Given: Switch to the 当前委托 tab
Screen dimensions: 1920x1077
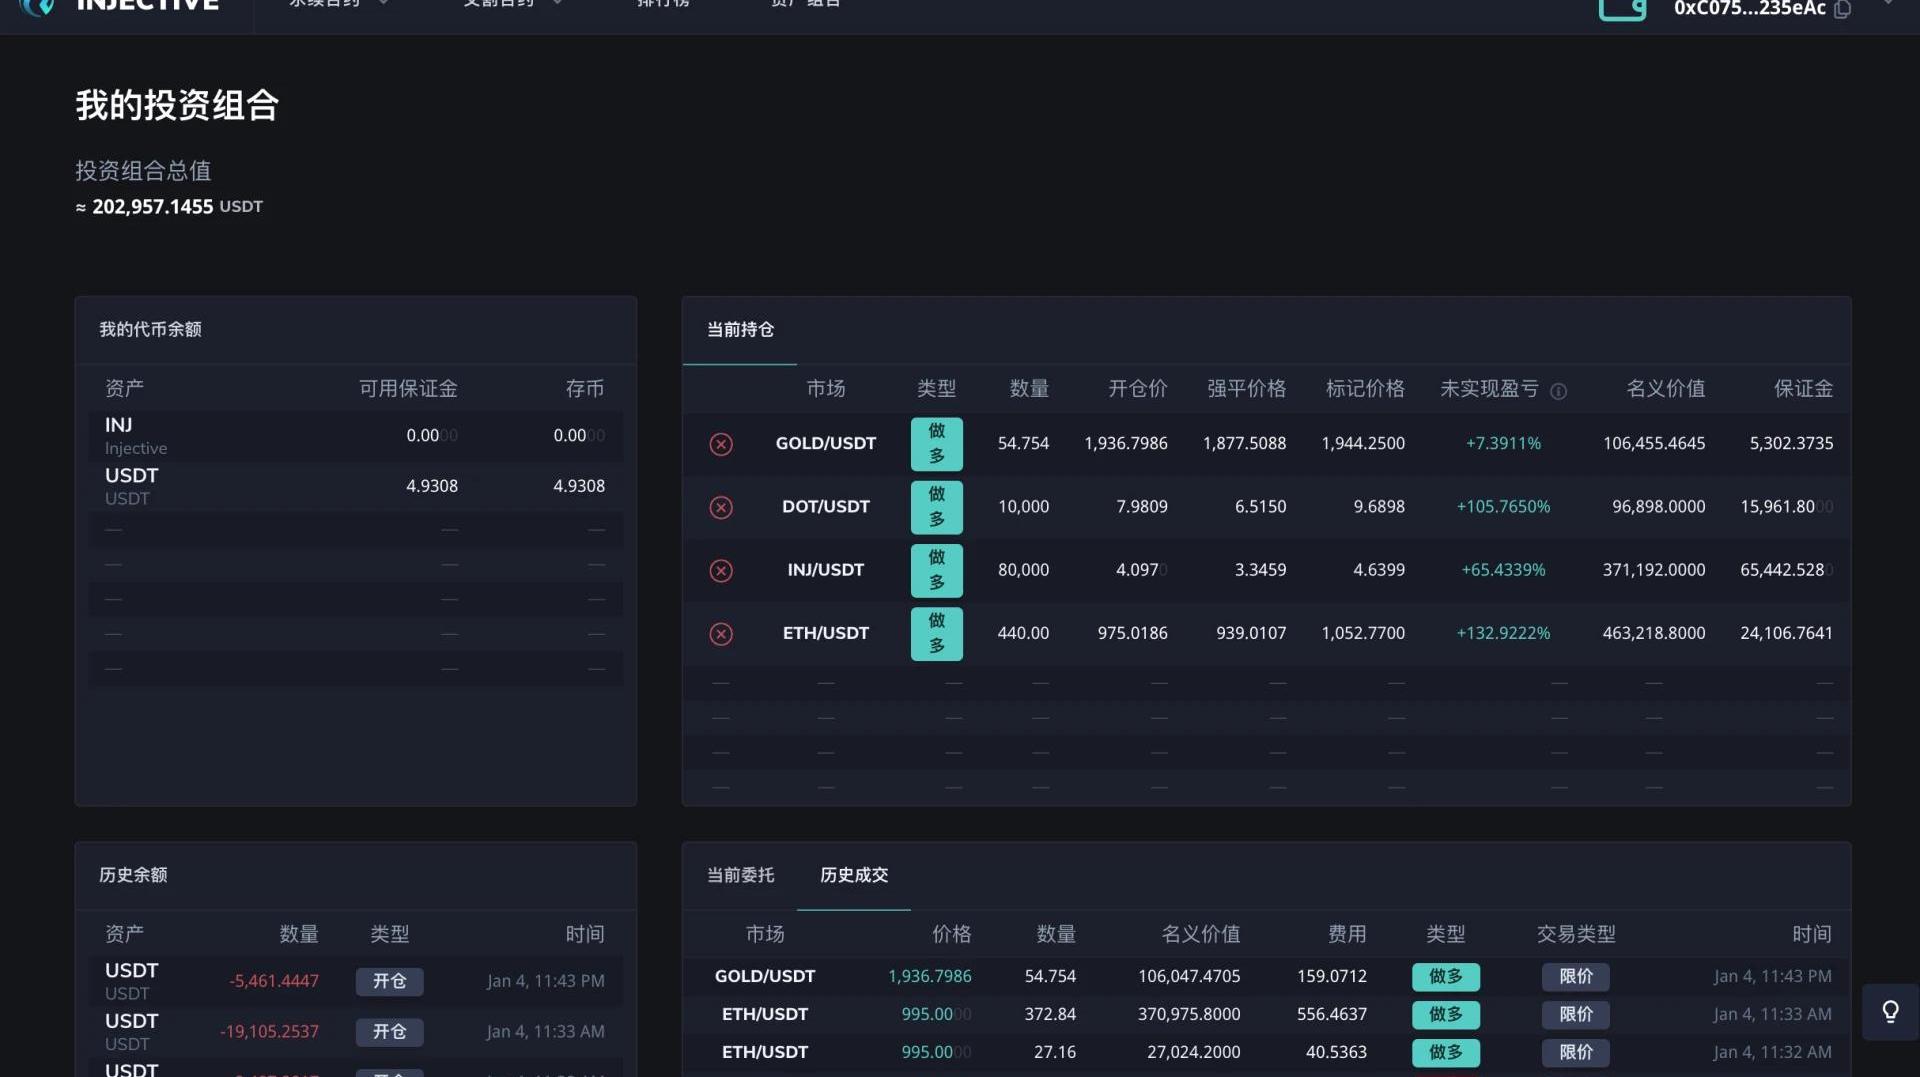Looking at the screenshot, I should tap(740, 875).
